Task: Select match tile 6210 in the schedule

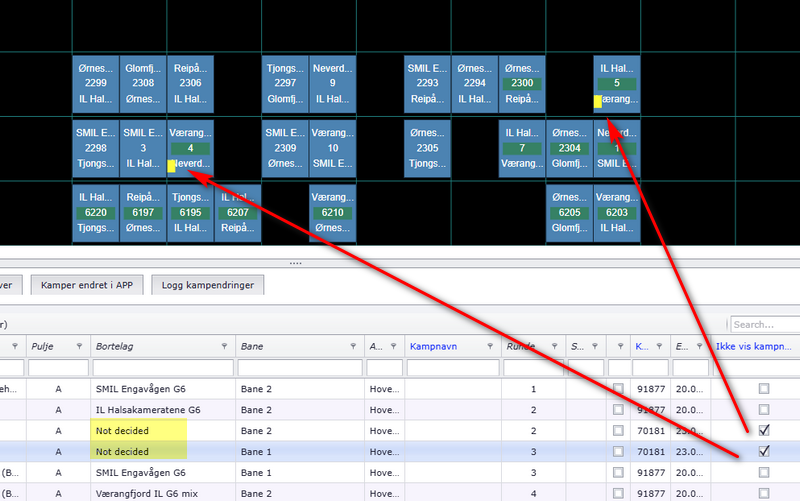Action: coord(333,213)
